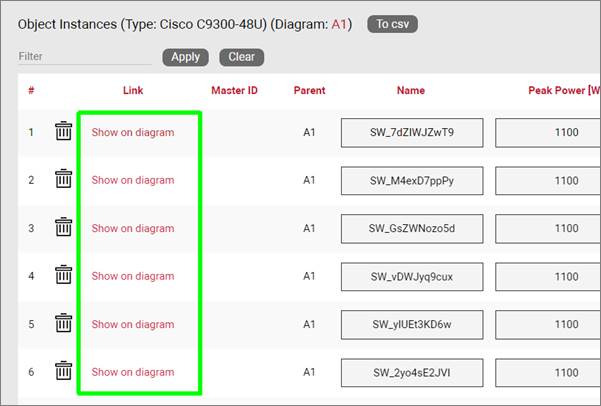Image resolution: width=601 pixels, height=406 pixels.
Task: Edit peak power field in row 4
Action: coord(548,276)
